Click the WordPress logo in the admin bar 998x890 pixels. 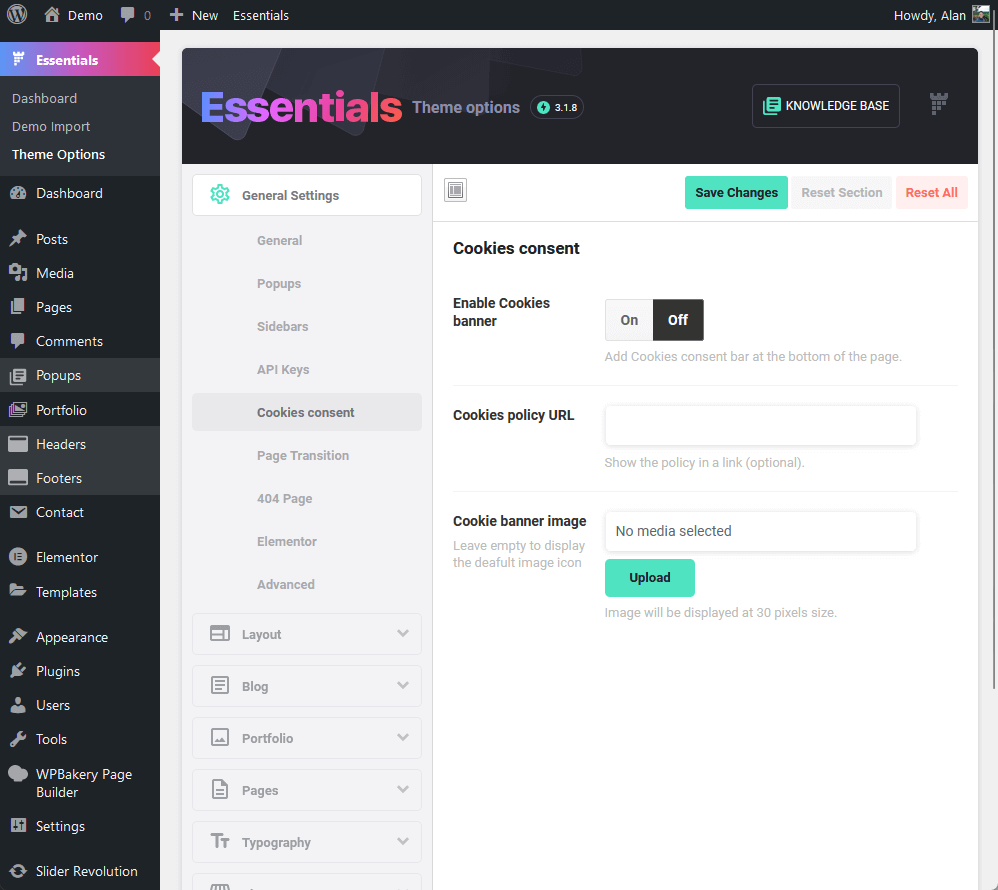tap(14, 14)
